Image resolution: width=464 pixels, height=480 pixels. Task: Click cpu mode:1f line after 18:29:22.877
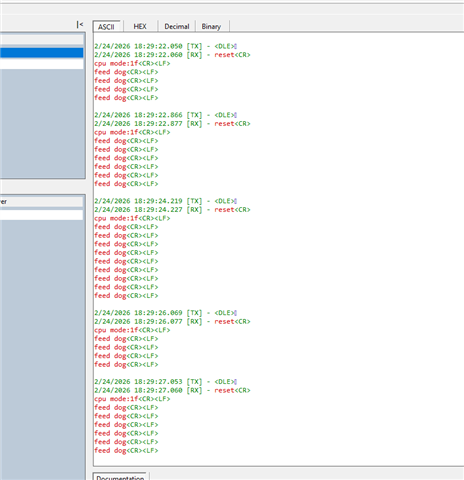pyautogui.click(x=132, y=132)
